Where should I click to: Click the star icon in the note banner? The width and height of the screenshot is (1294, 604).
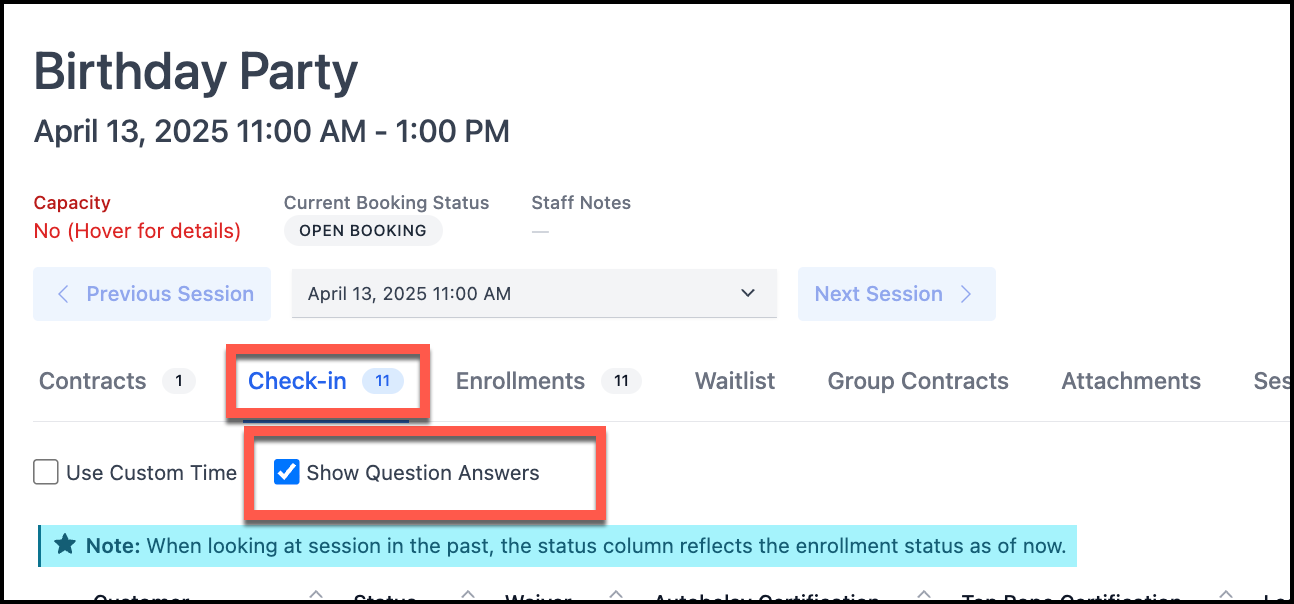click(x=65, y=545)
